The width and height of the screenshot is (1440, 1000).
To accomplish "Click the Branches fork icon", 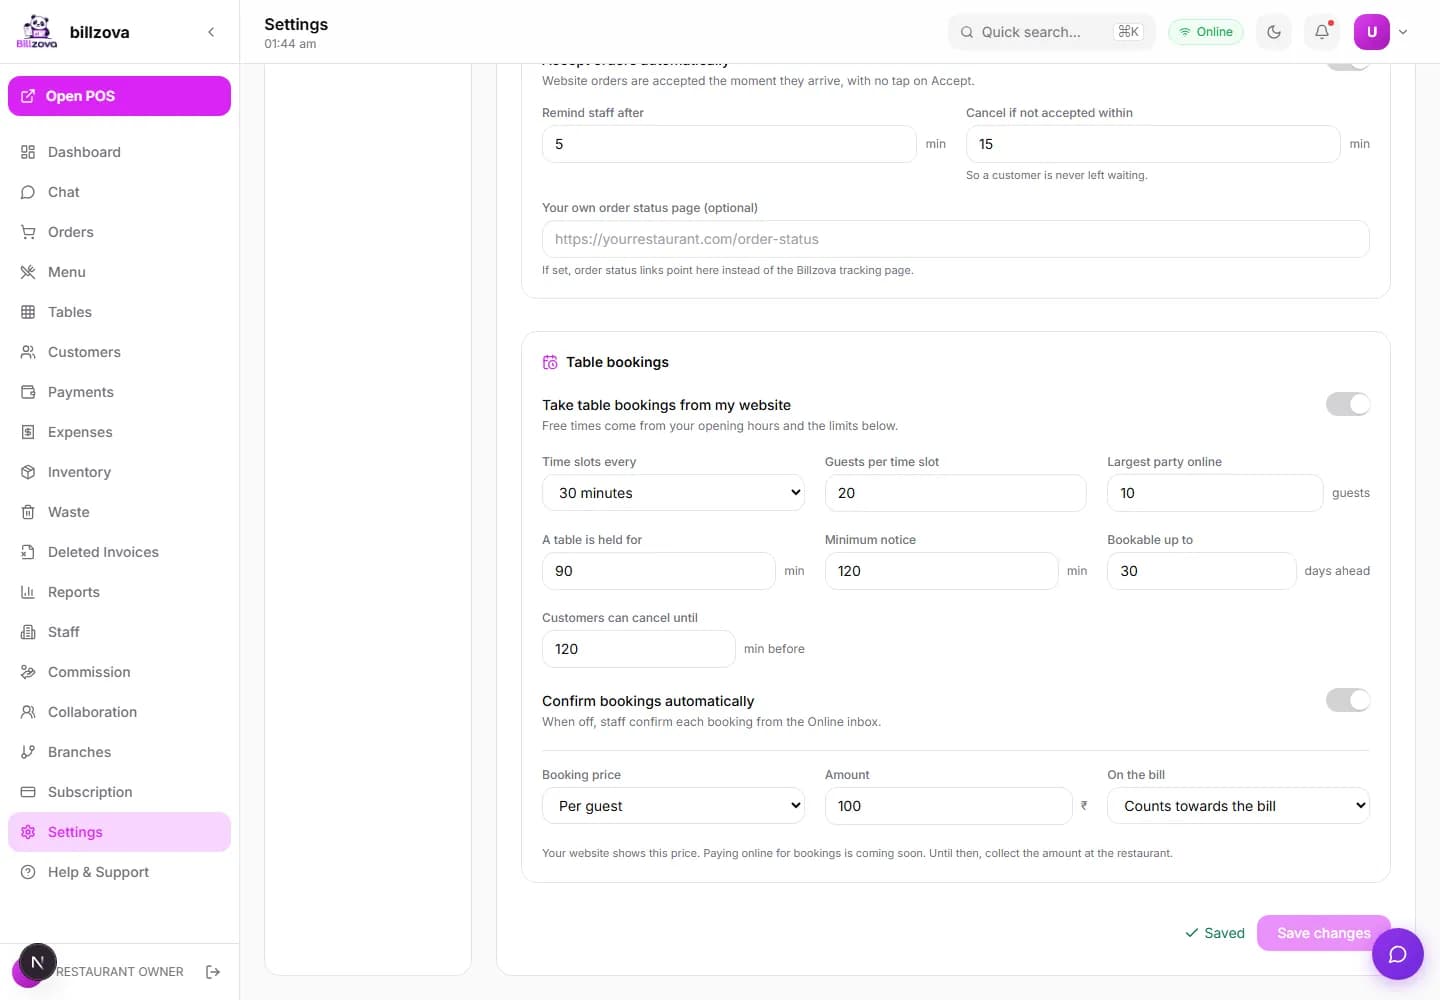I will [28, 752].
